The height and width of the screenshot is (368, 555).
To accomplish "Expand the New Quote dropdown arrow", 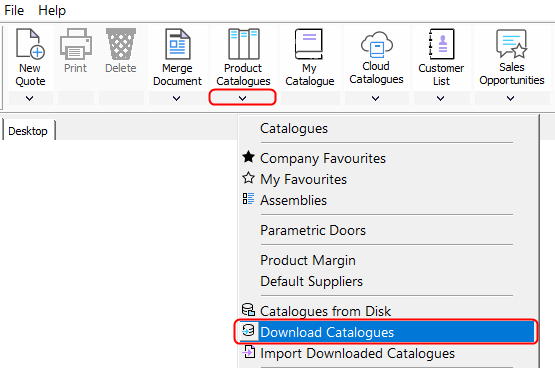I will click(30, 98).
